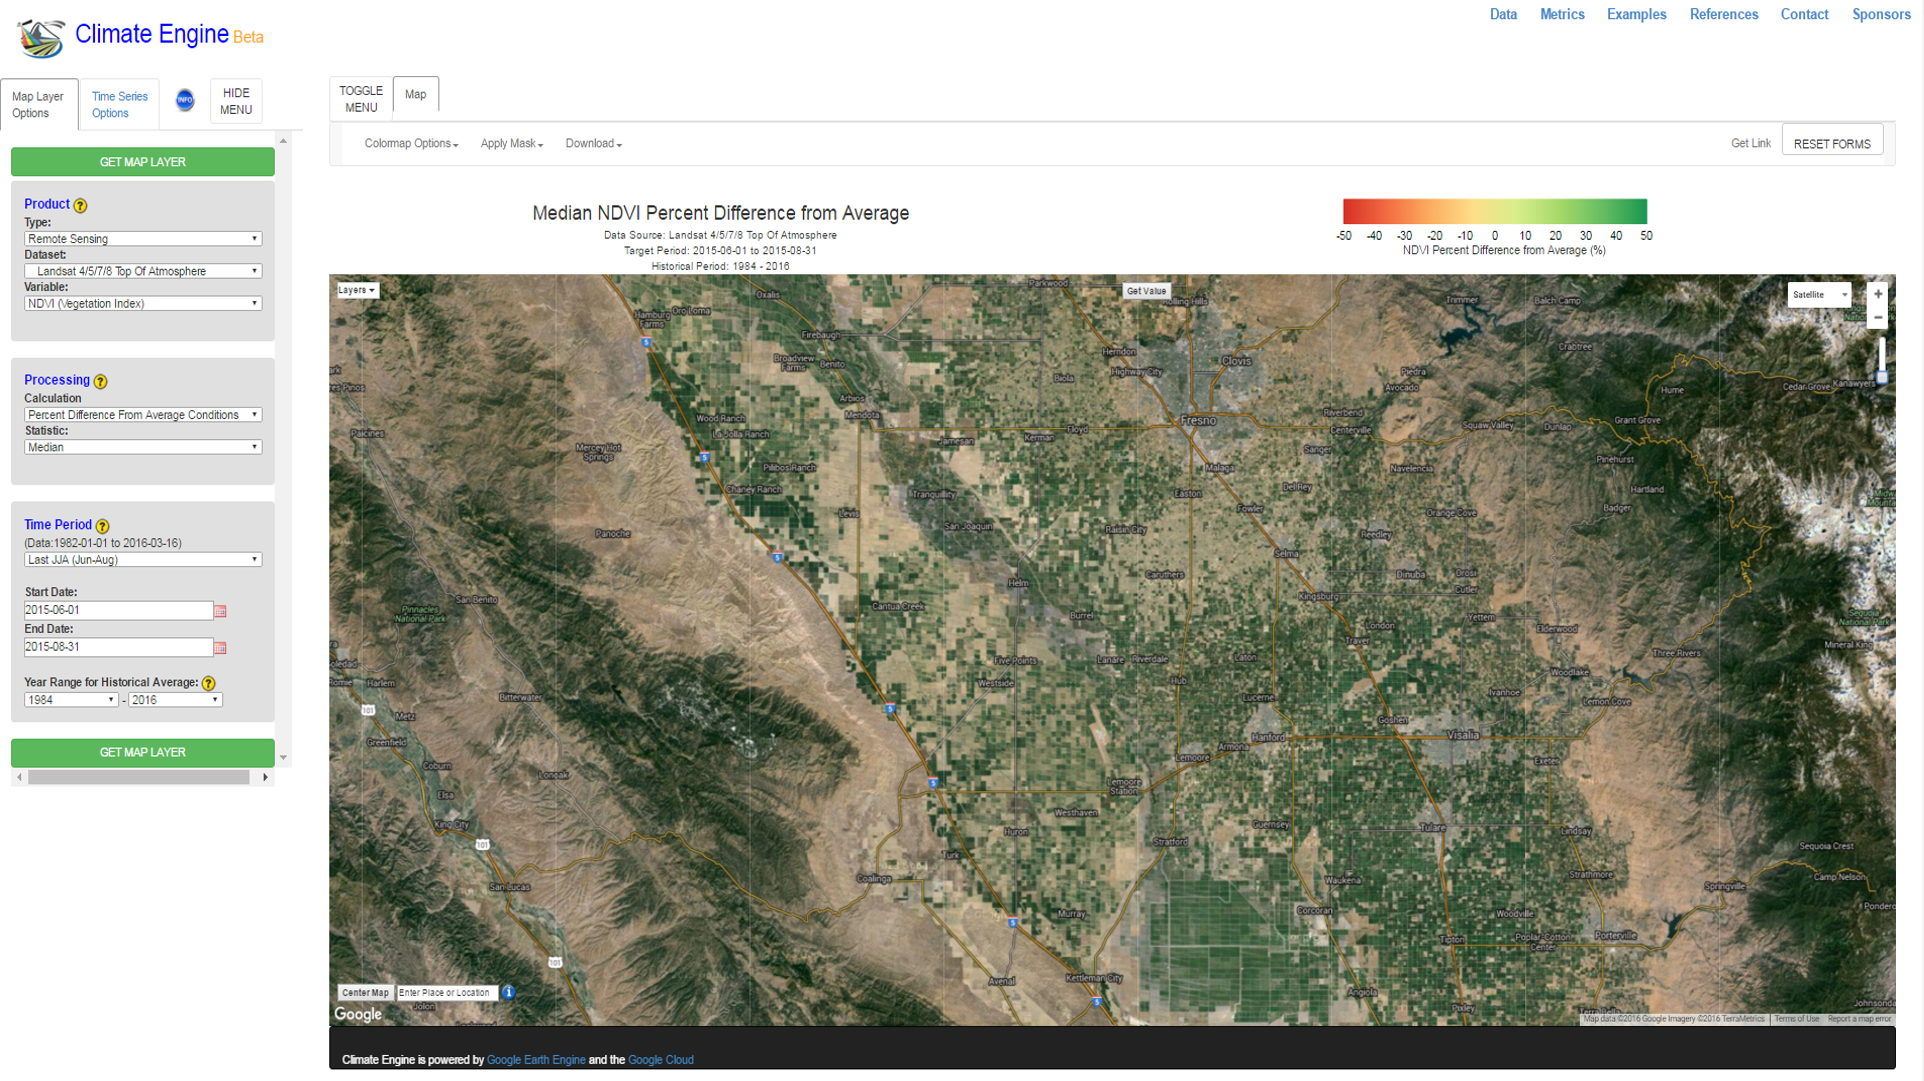Click Report a map error link
Viewport: 1924px width, 1081px height.
1859,1019
